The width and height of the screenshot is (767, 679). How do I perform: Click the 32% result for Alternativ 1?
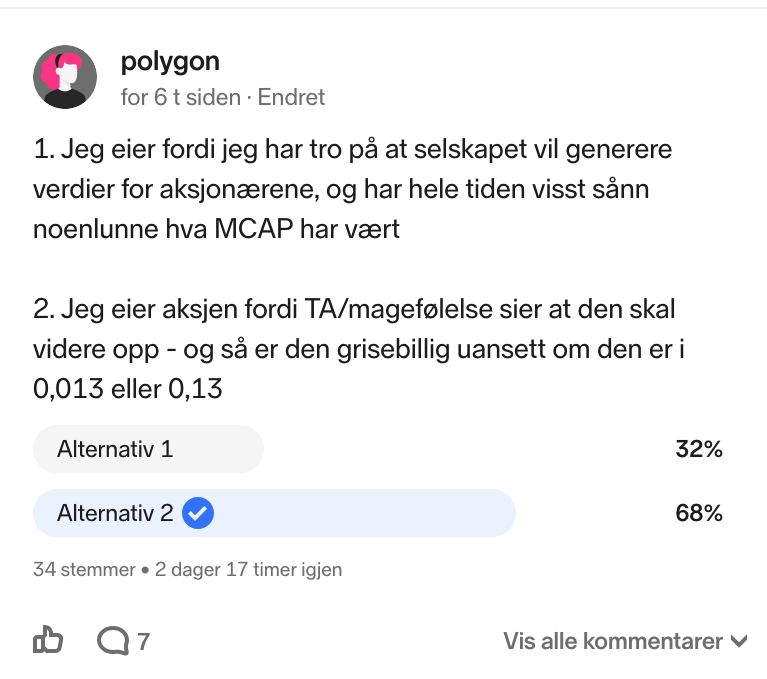[699, 449]
